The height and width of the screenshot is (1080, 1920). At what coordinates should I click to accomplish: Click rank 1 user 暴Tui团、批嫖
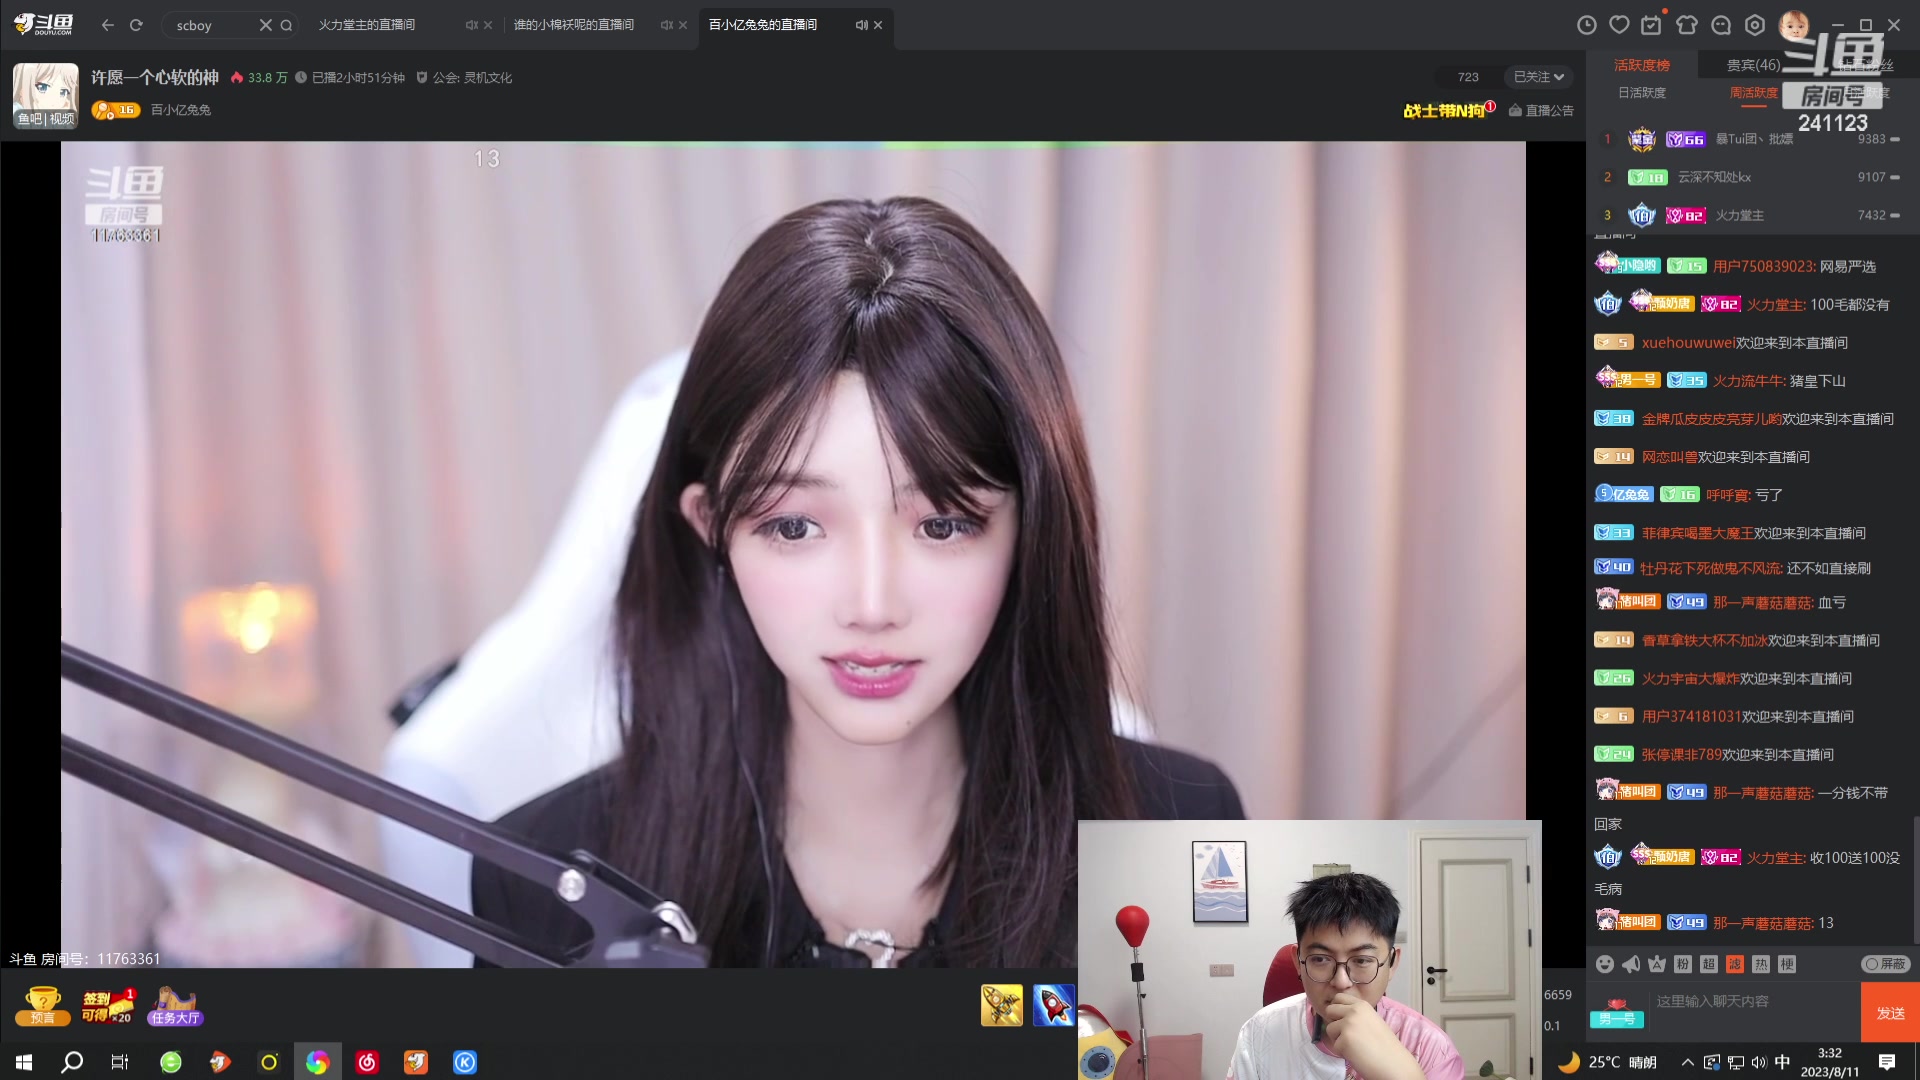point(1754,140)
